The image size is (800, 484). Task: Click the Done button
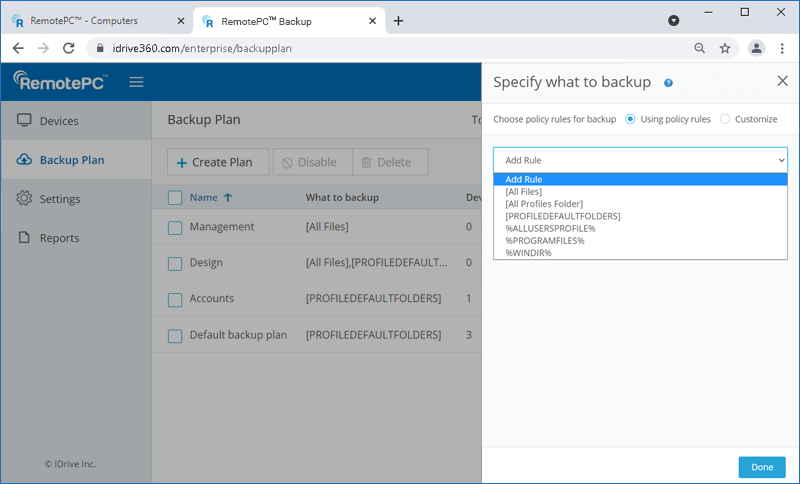(x=762, y=467)
